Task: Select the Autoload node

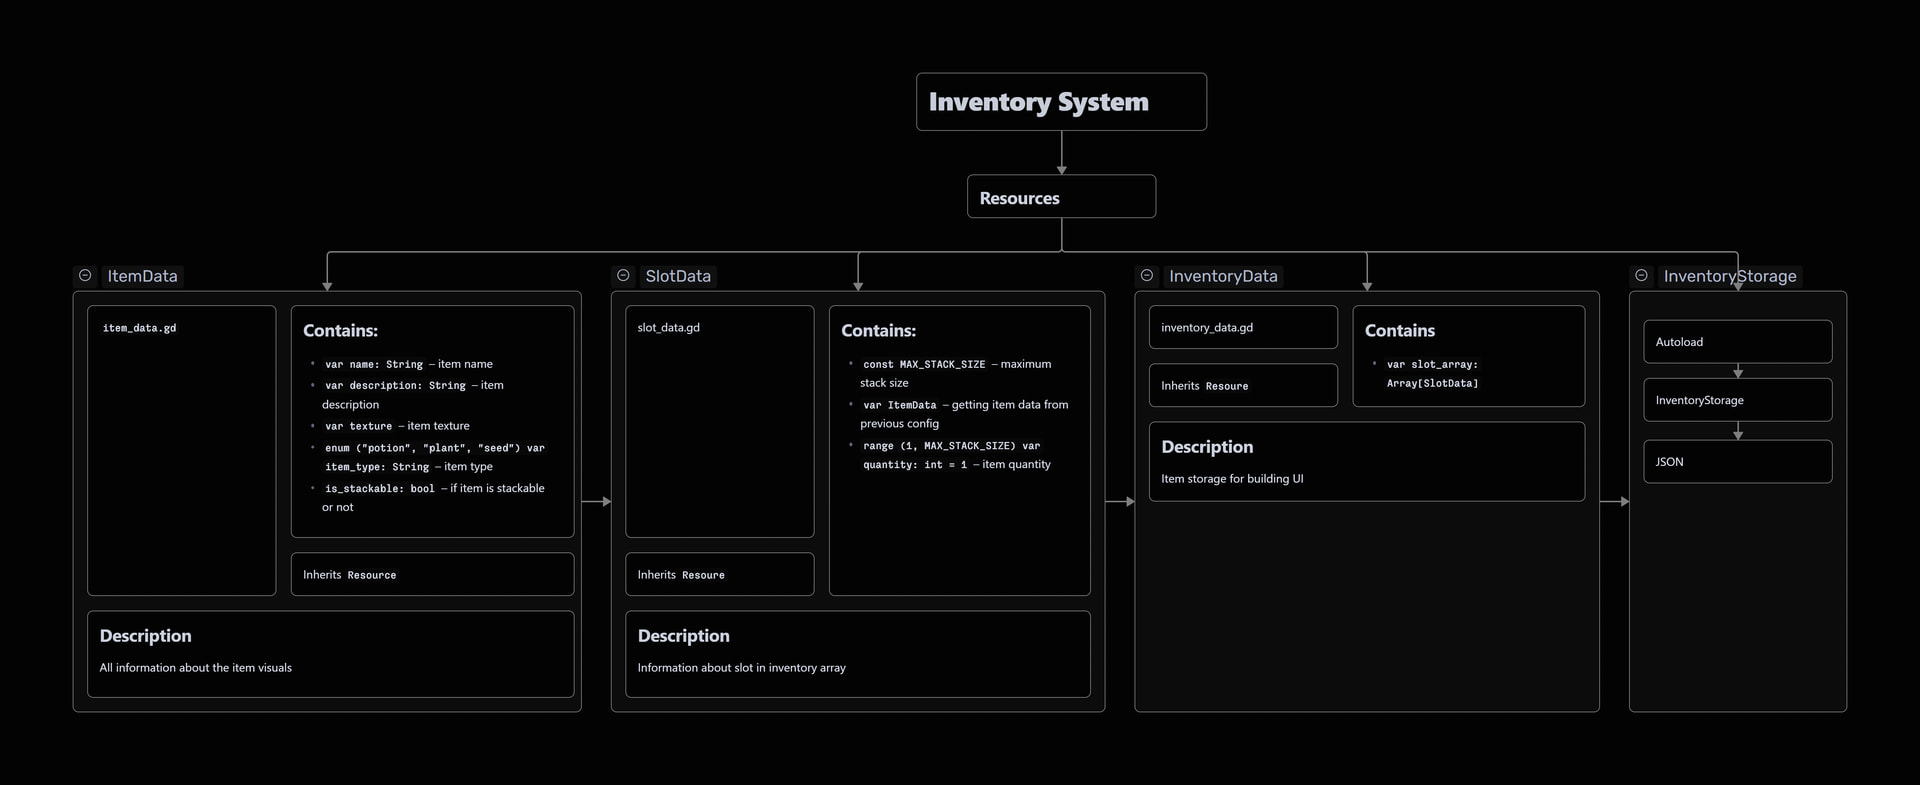Action: point(1736,342)
